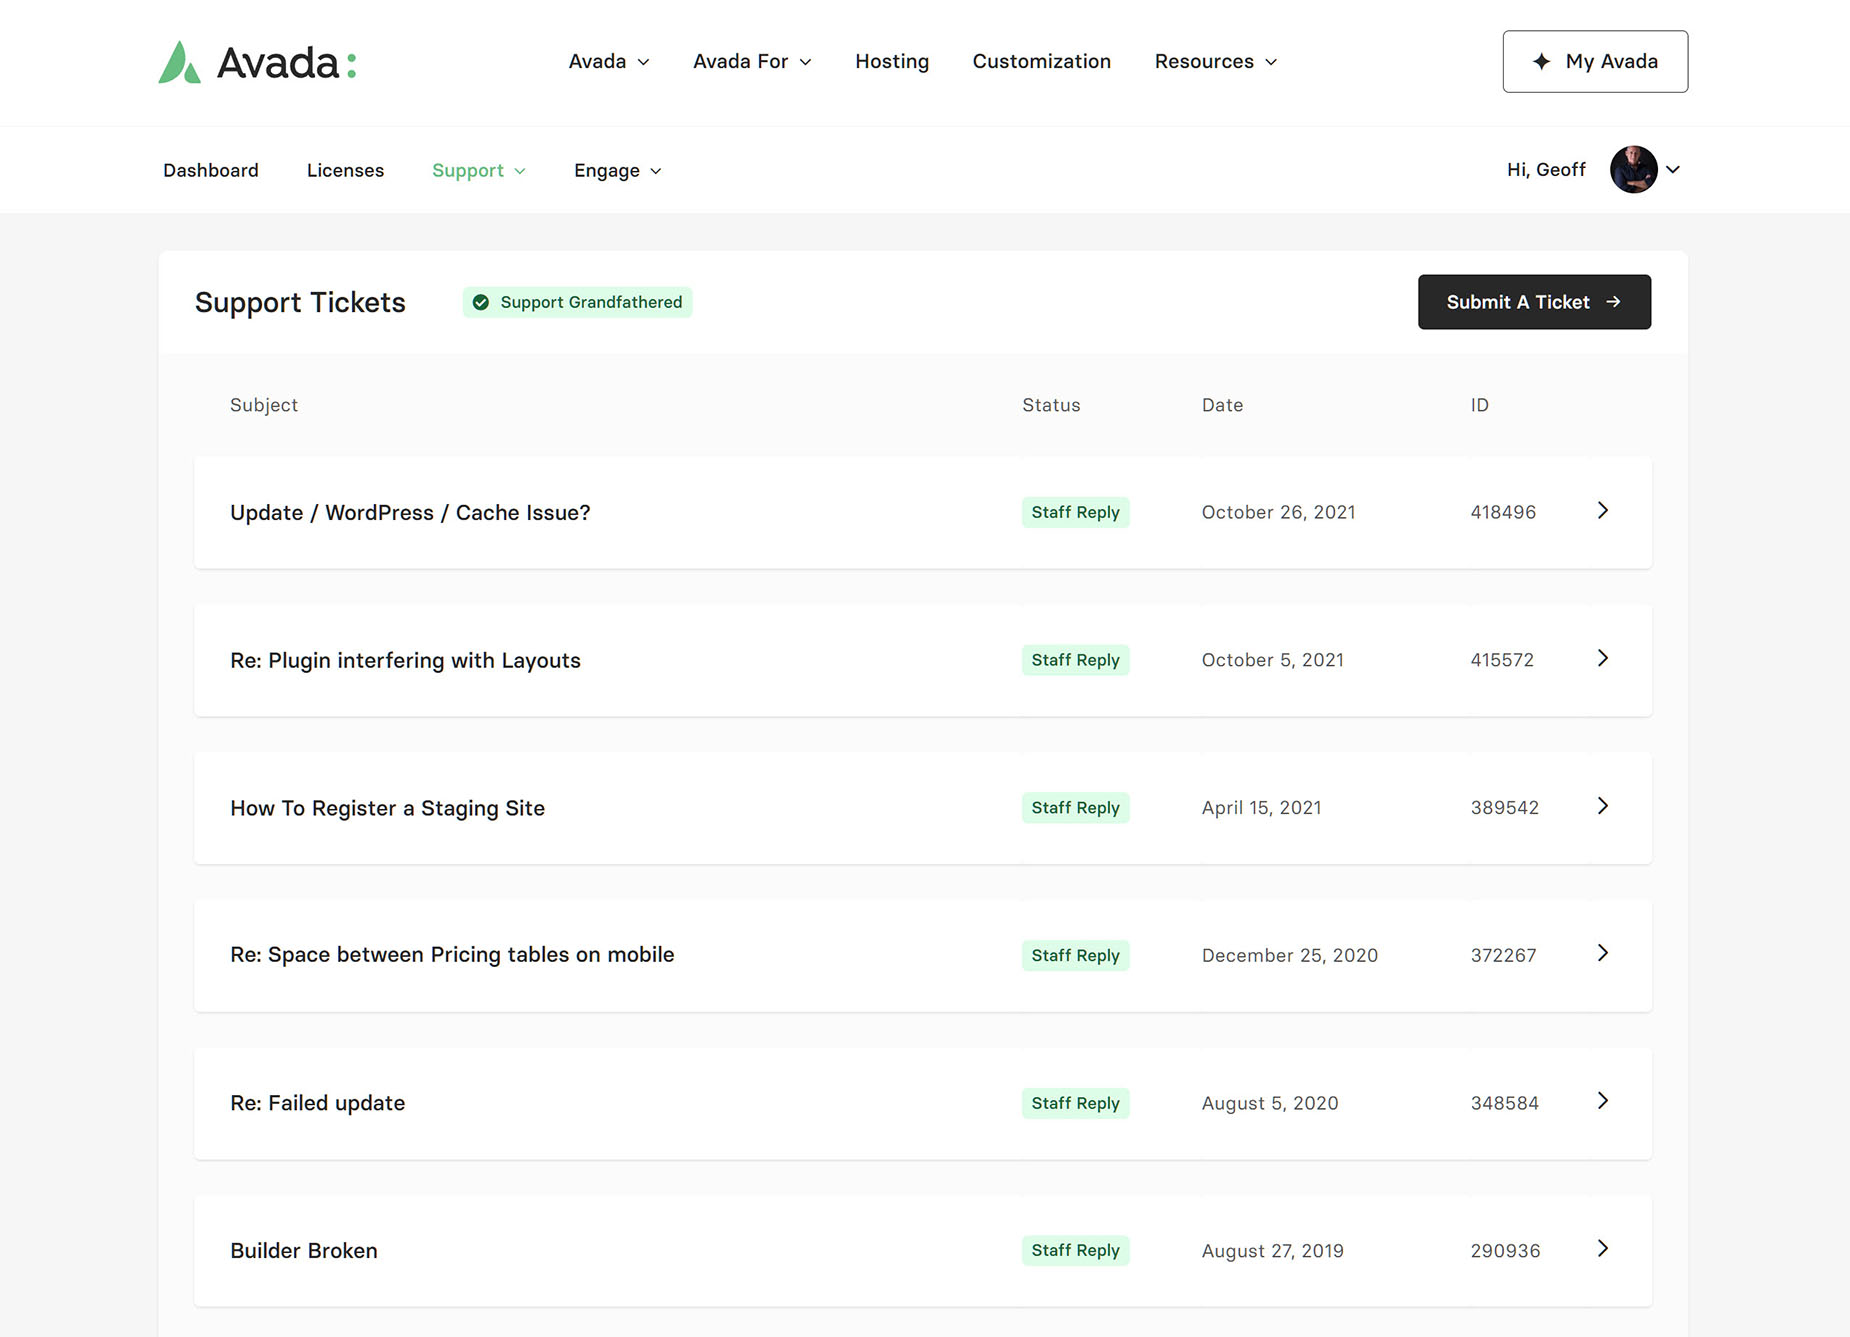The height and width of the screenshot is (1337, 1850).
Task: Click the Status column header
Action: [1051, 405]
